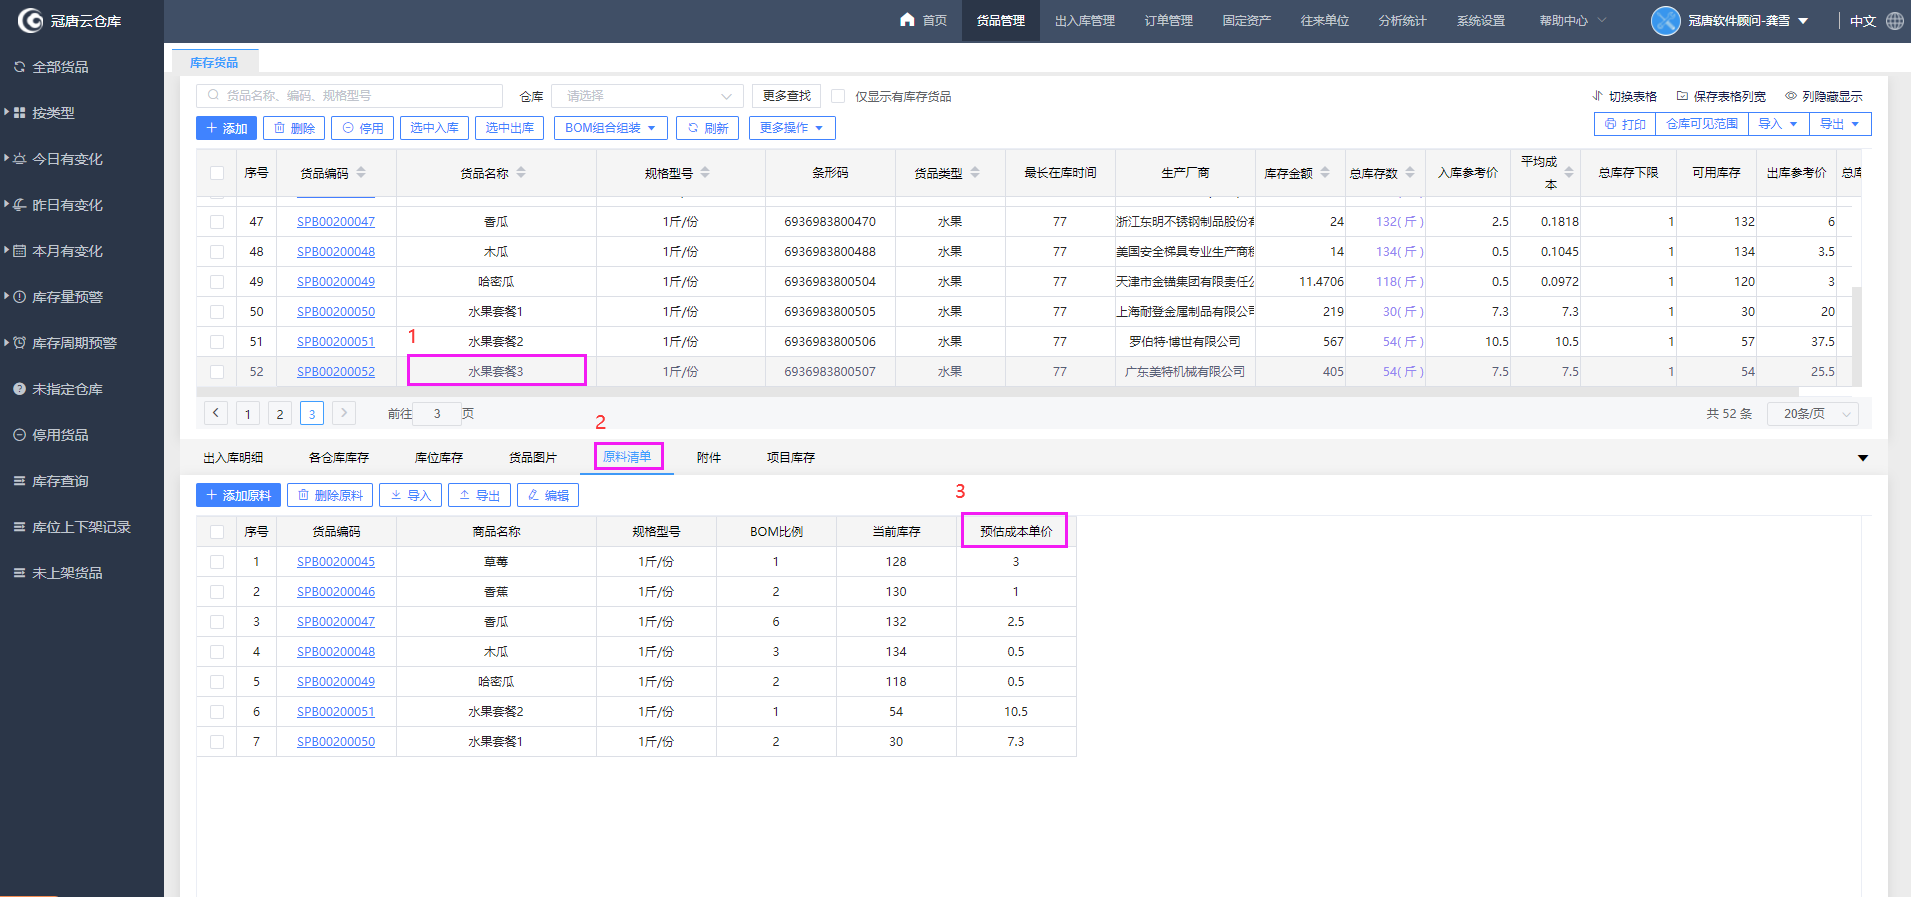Click 添加原料 add material button
The image size is (1911, 897).
tap(238, 495)
